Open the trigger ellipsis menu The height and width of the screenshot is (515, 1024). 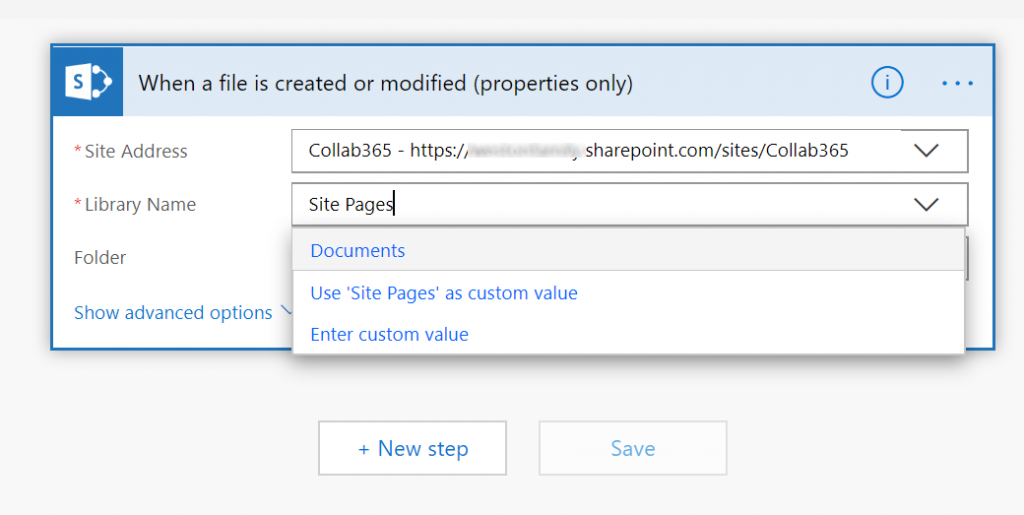957,84
